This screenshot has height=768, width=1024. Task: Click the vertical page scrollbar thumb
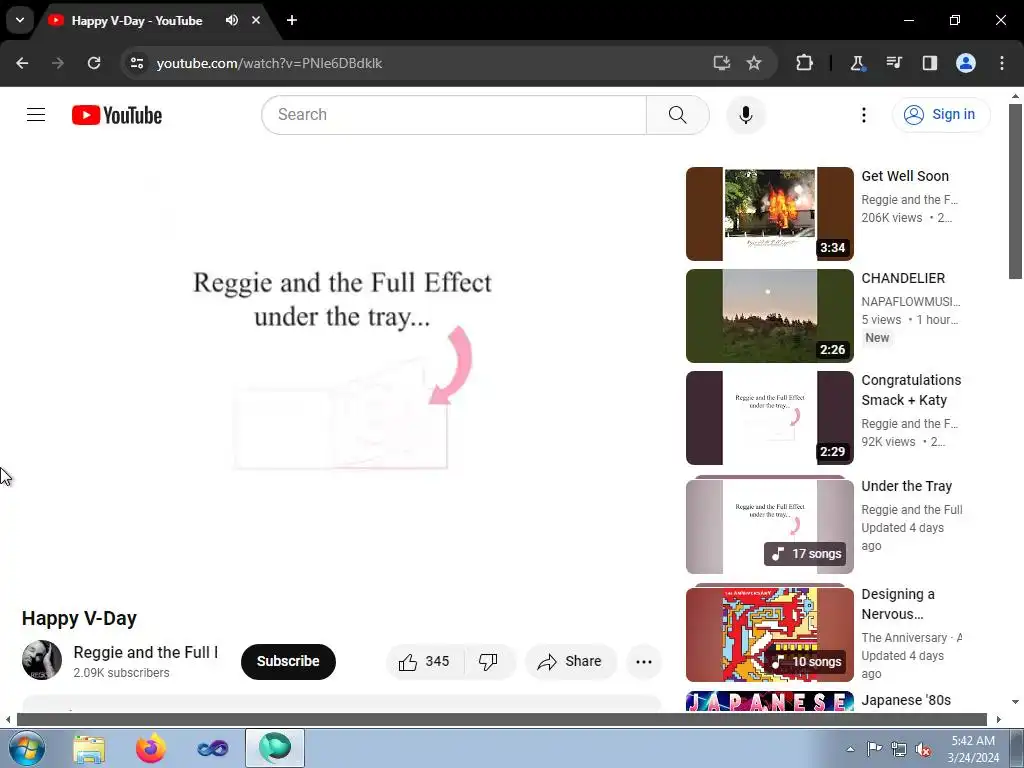click(1015, 191)
